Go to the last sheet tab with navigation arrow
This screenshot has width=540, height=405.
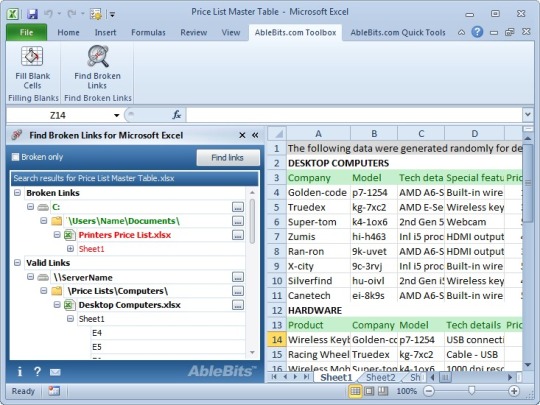[x=306, y=377]
